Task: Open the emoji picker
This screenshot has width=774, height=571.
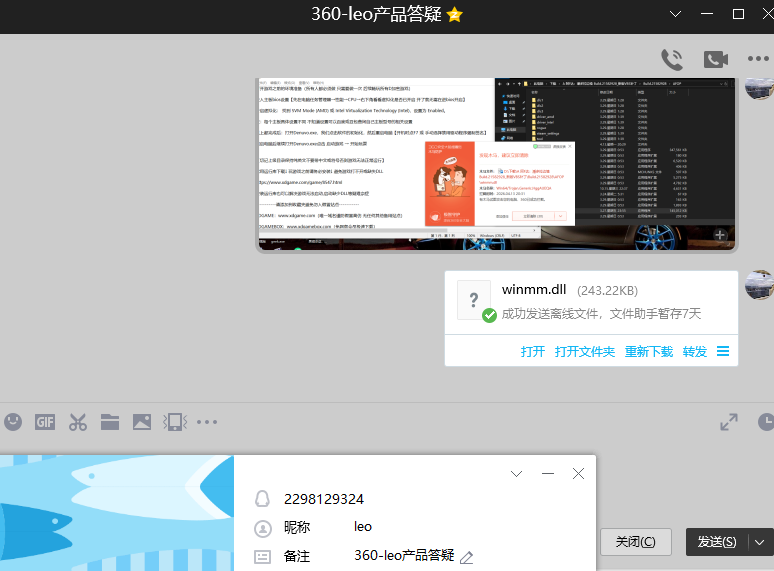Action: (x=13, y=422)
